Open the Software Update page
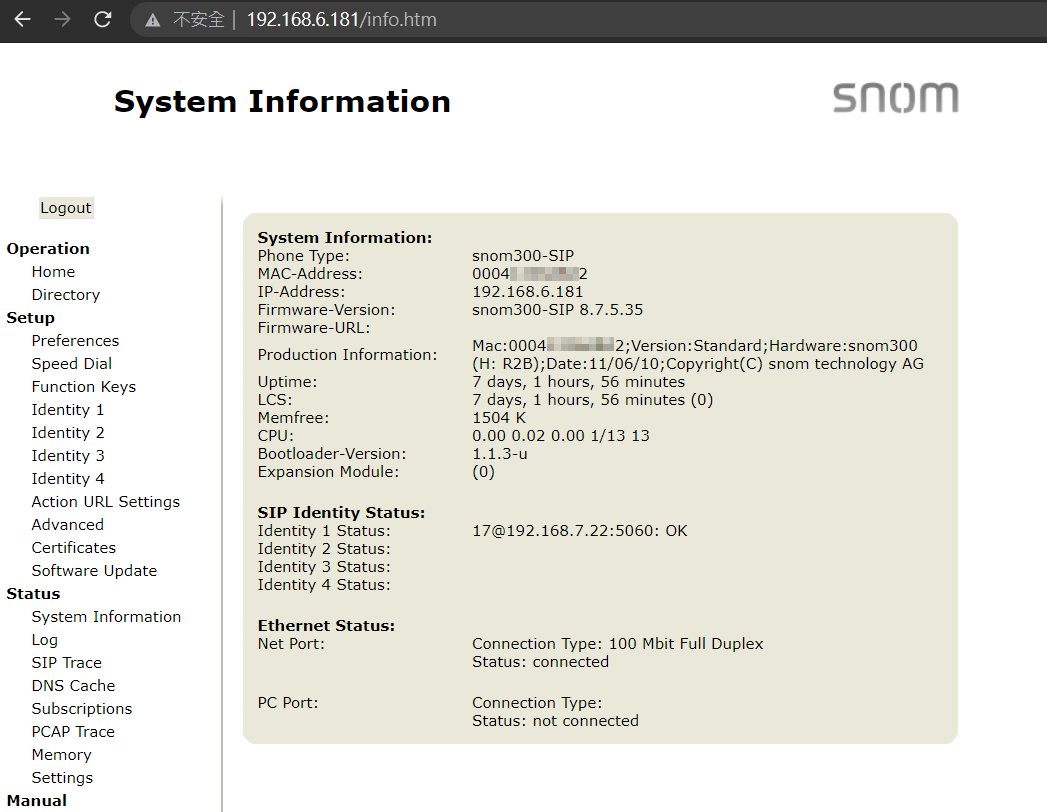Image resolution: width=1047 pixels, height=812 pixels. click(94, 571)
